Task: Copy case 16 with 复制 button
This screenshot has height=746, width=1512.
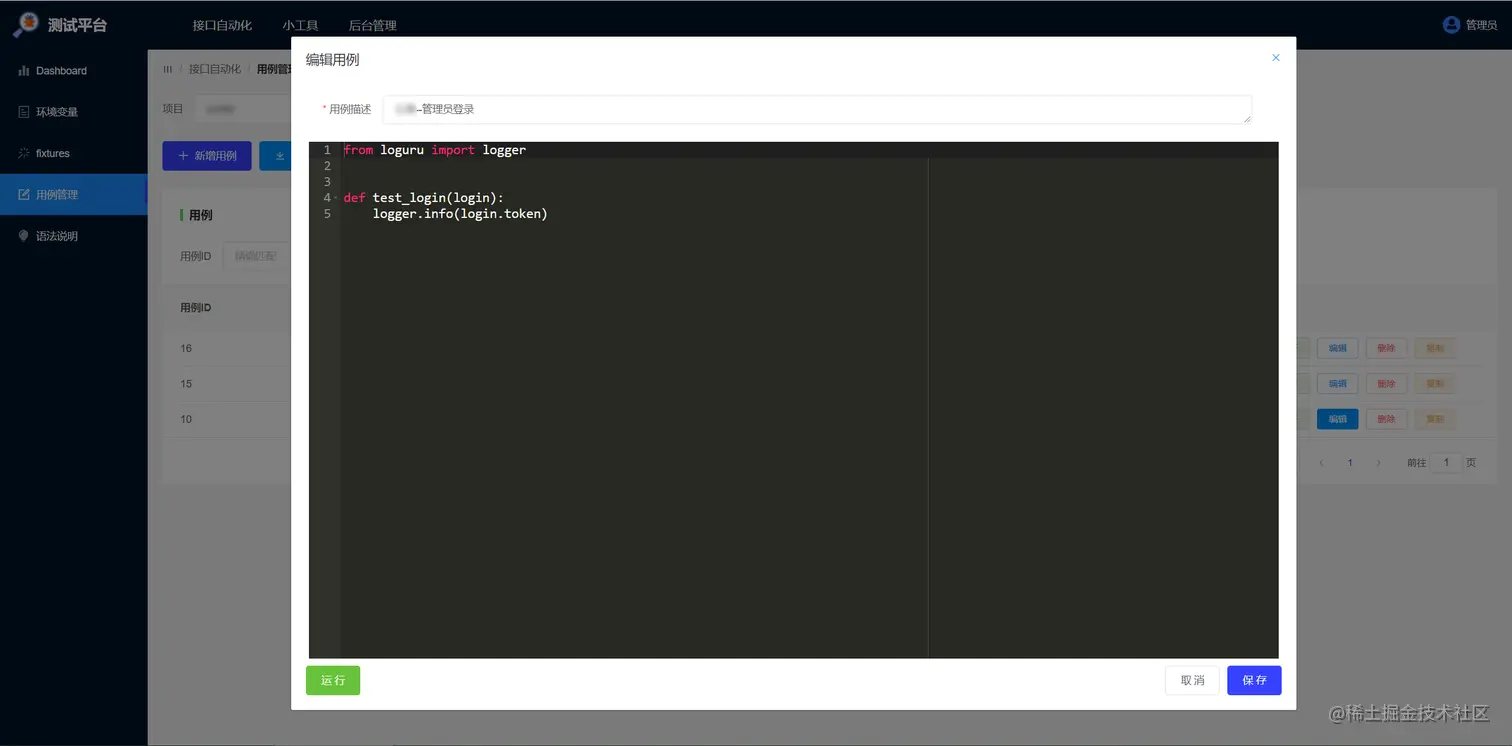Action: [x=1435, y=348]
